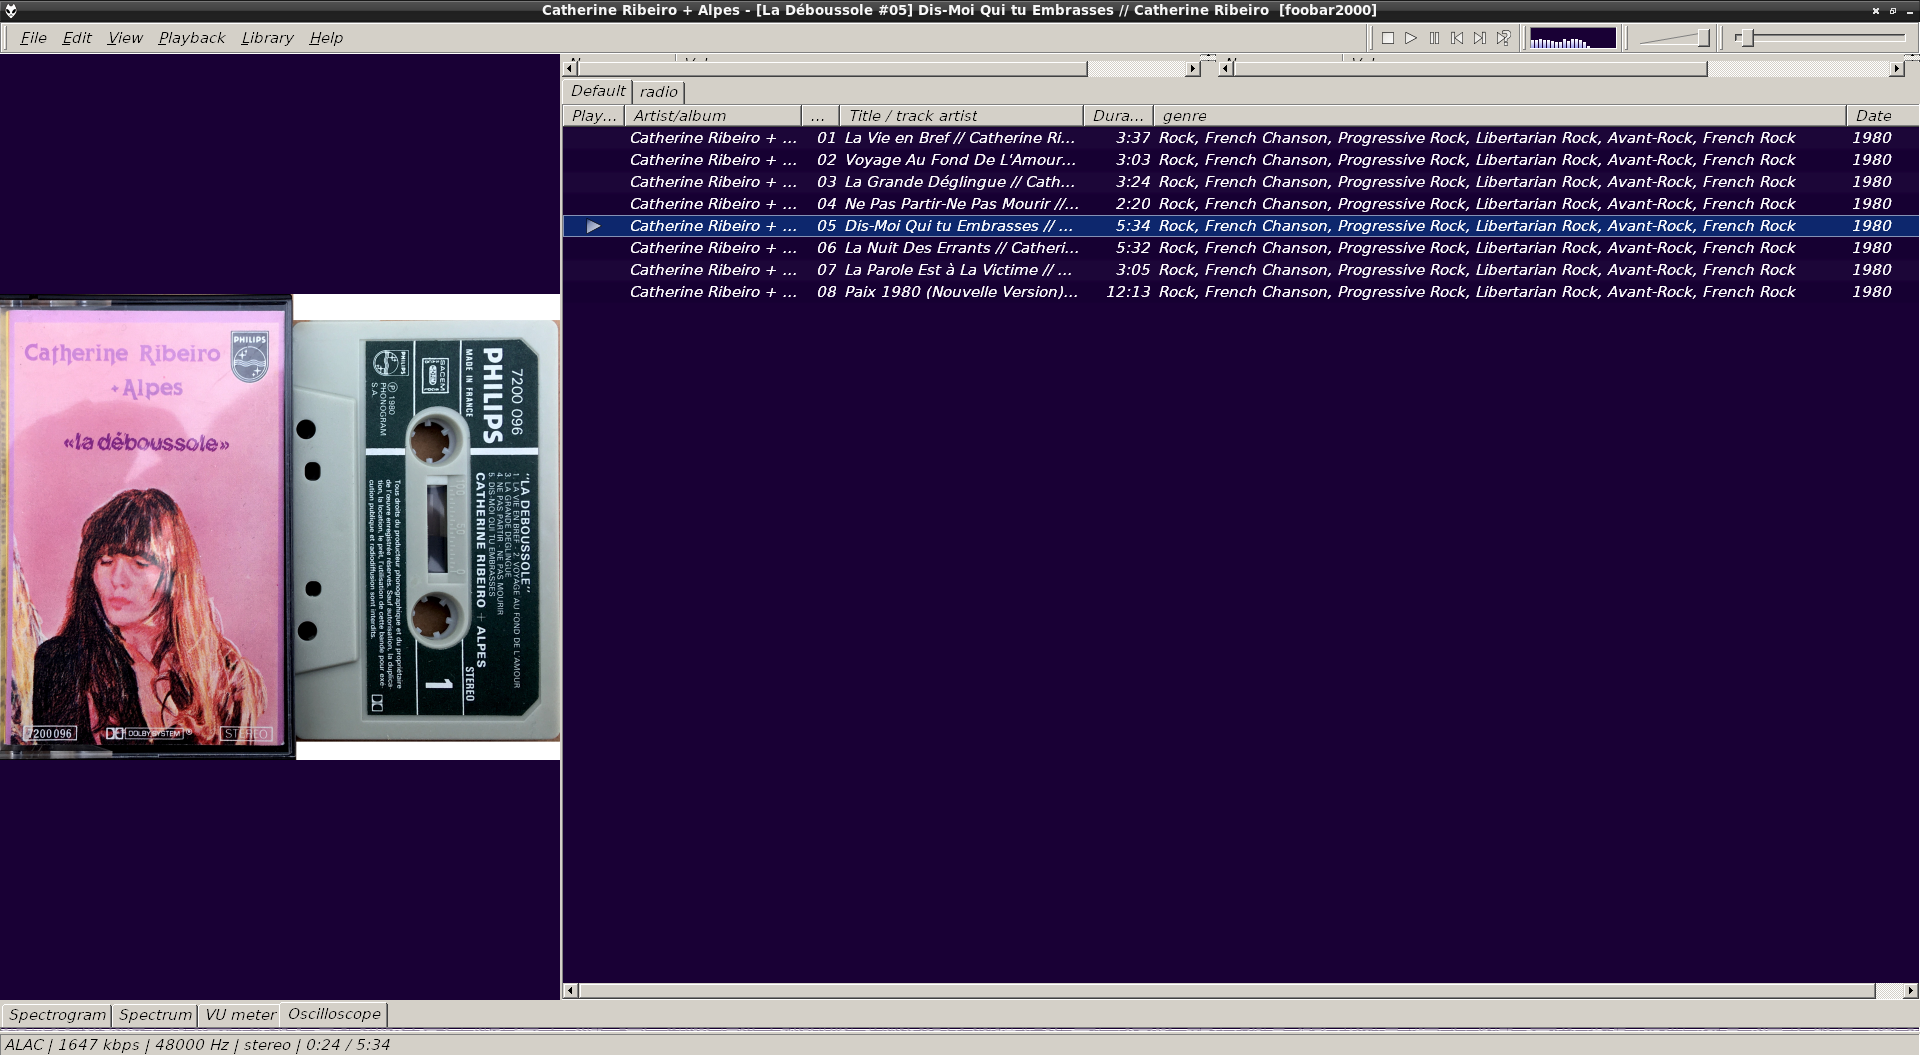Screen dimensions: 1920x1056
Task: Open the View menu
Action: [125, 38]
